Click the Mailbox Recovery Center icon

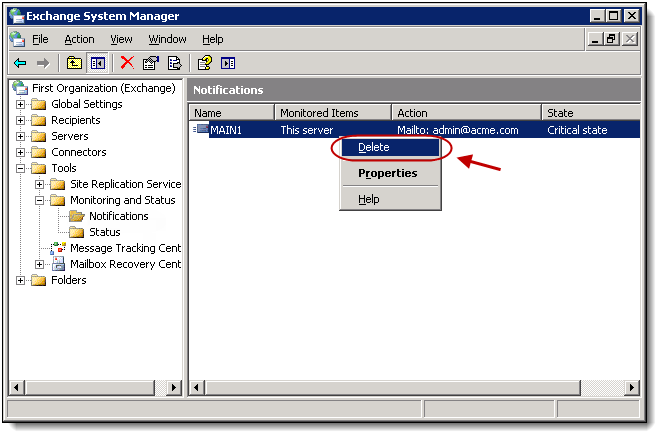coord(58,264)
